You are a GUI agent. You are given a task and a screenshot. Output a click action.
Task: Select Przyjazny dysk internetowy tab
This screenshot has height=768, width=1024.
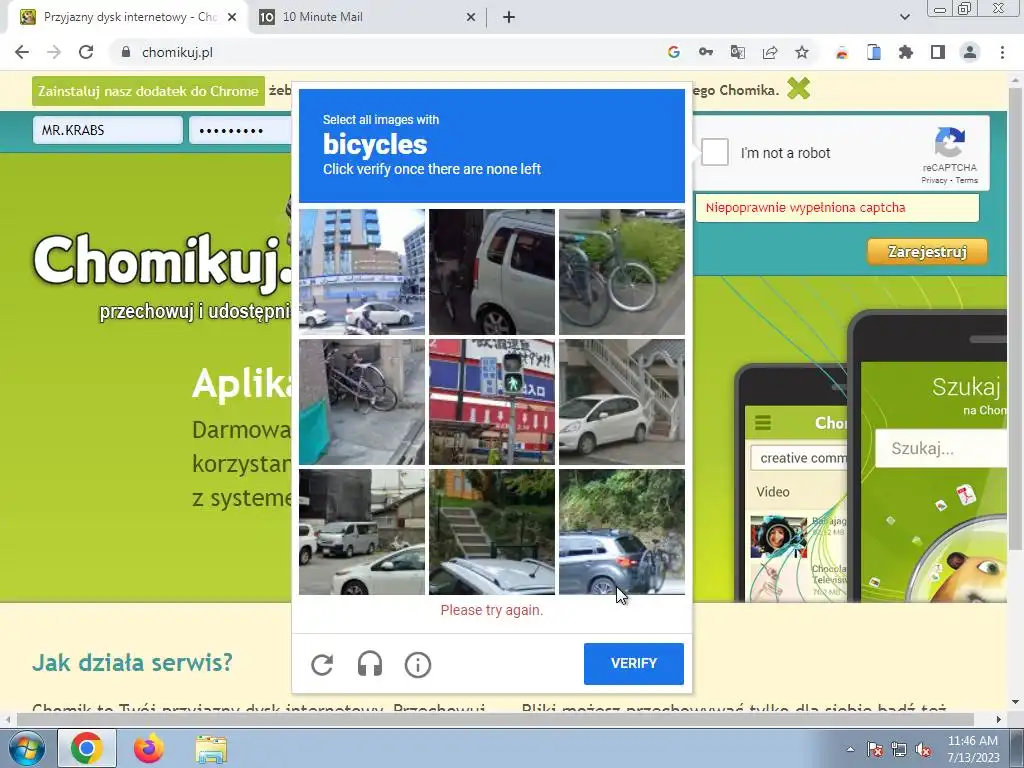[128, 17]
